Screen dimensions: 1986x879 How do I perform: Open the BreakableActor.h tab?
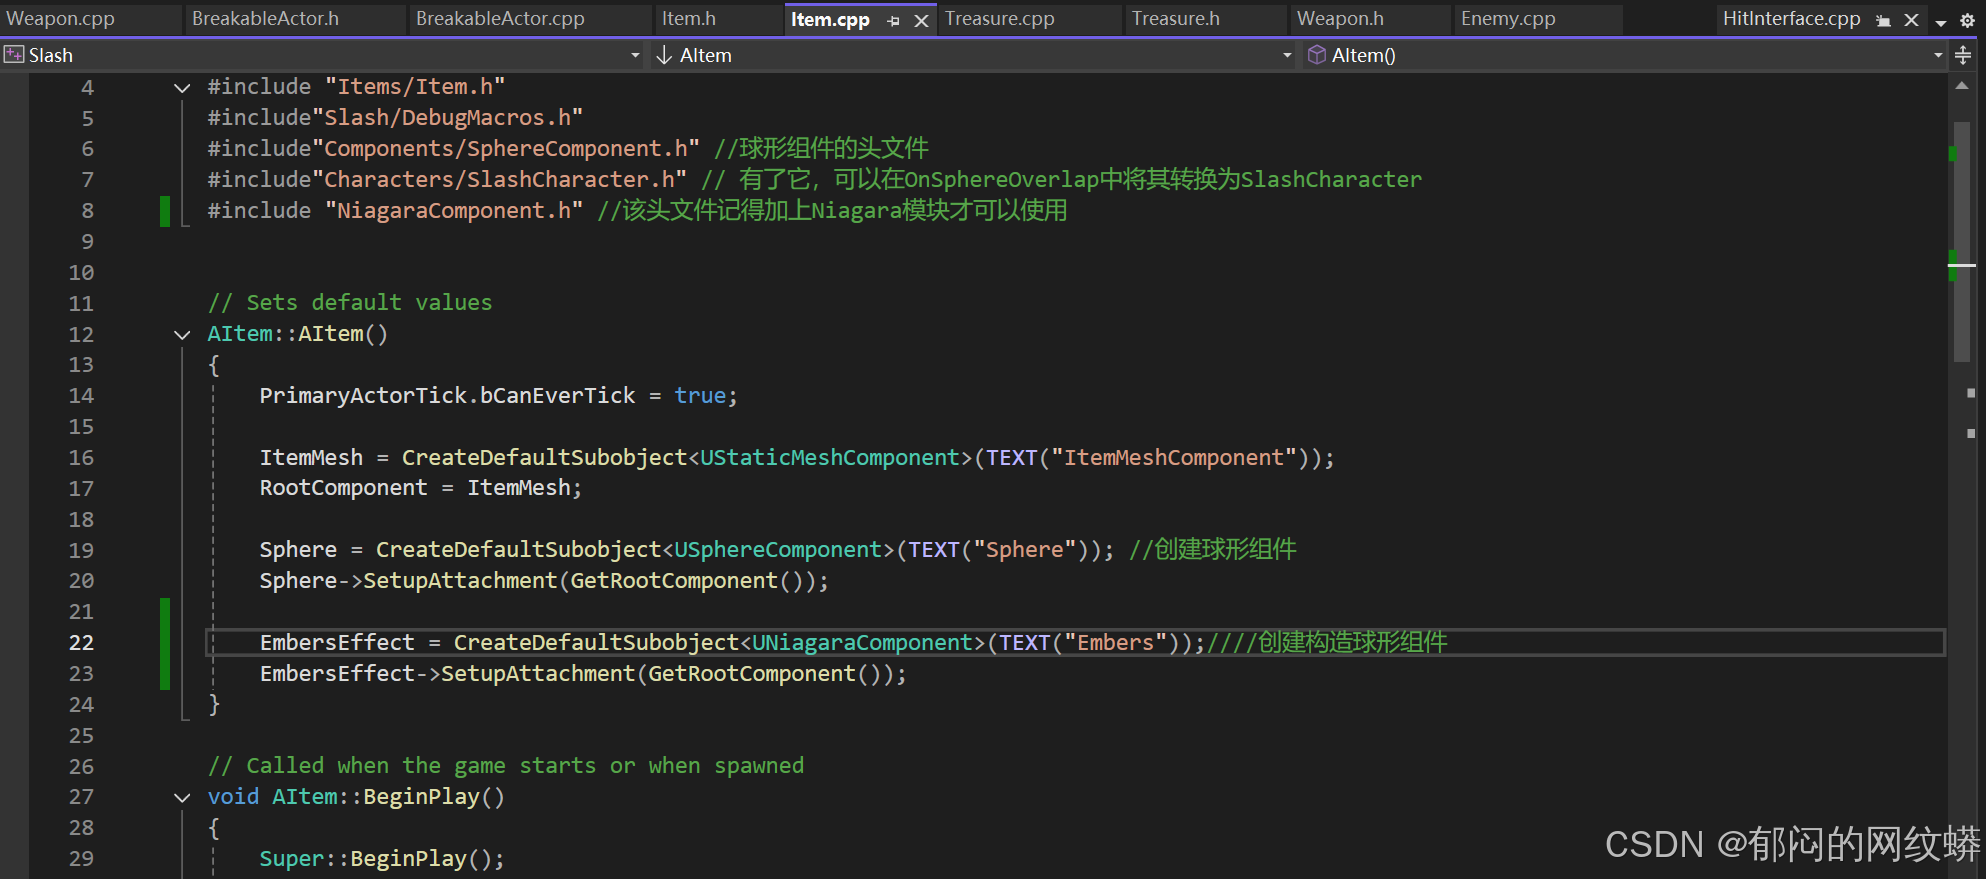265,19
